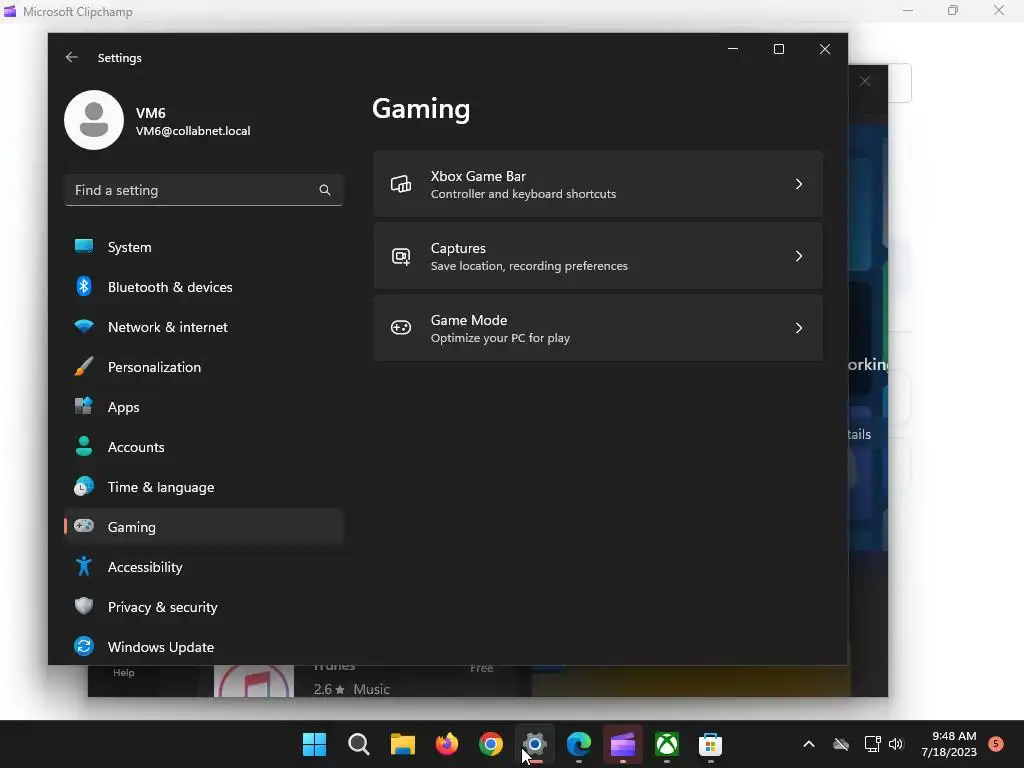Click the volume speaker icon in tray

point(896,744)
